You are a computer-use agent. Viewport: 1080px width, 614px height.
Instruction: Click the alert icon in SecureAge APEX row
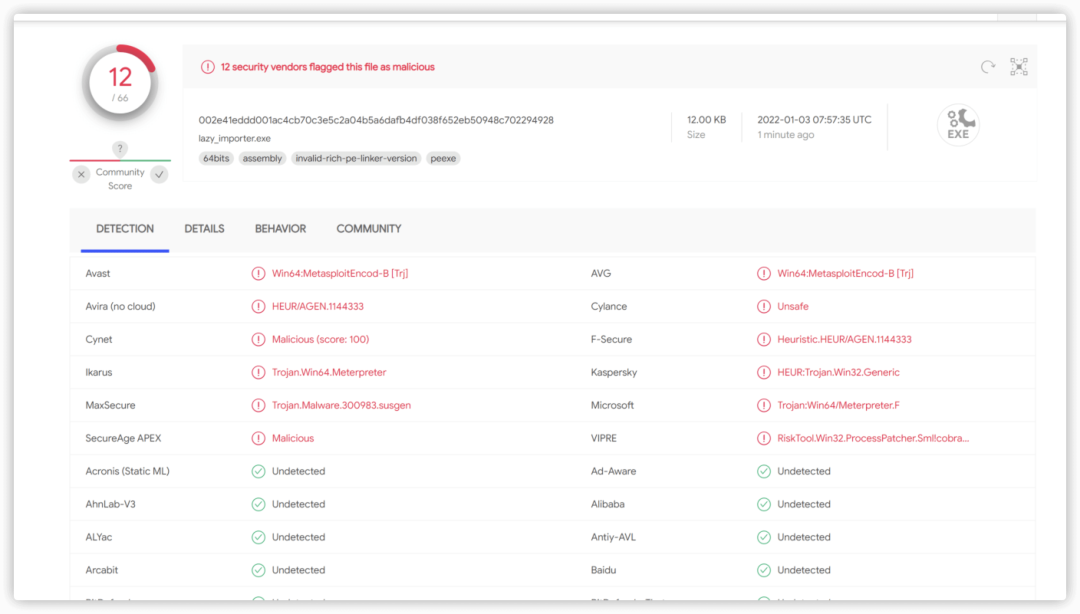(258, 438)
